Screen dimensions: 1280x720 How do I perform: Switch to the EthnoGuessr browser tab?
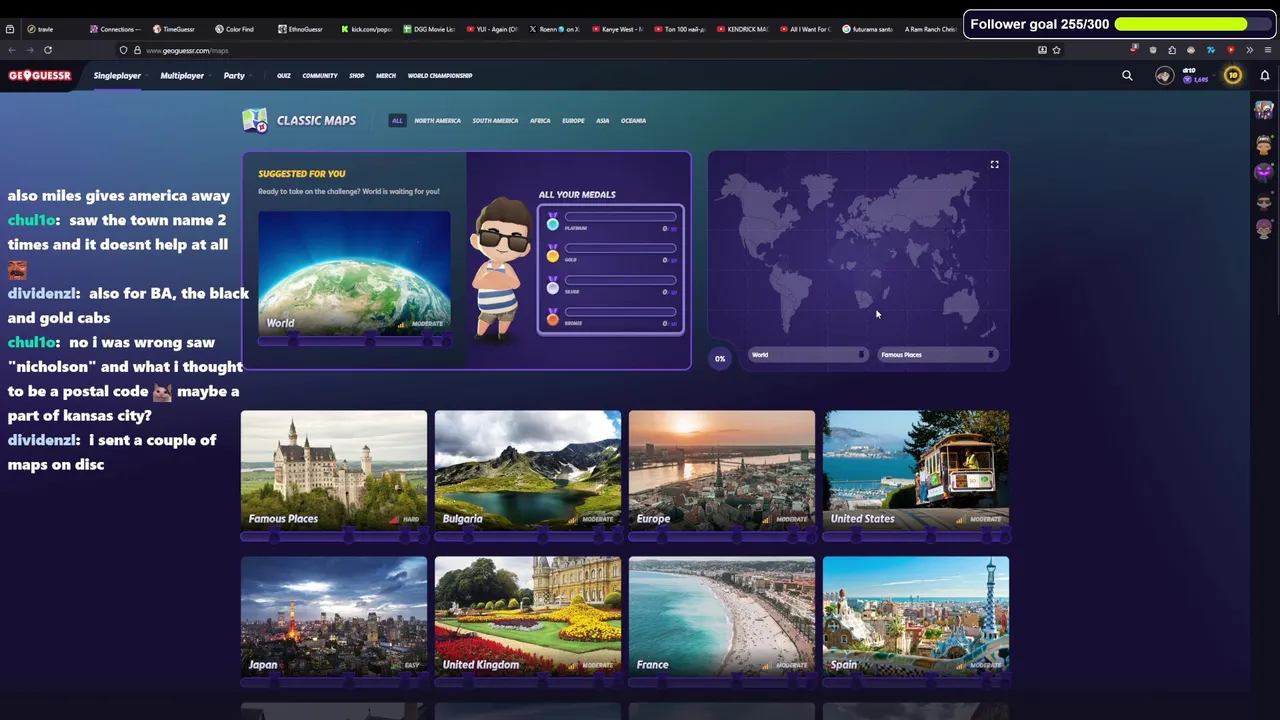[300, 29]
